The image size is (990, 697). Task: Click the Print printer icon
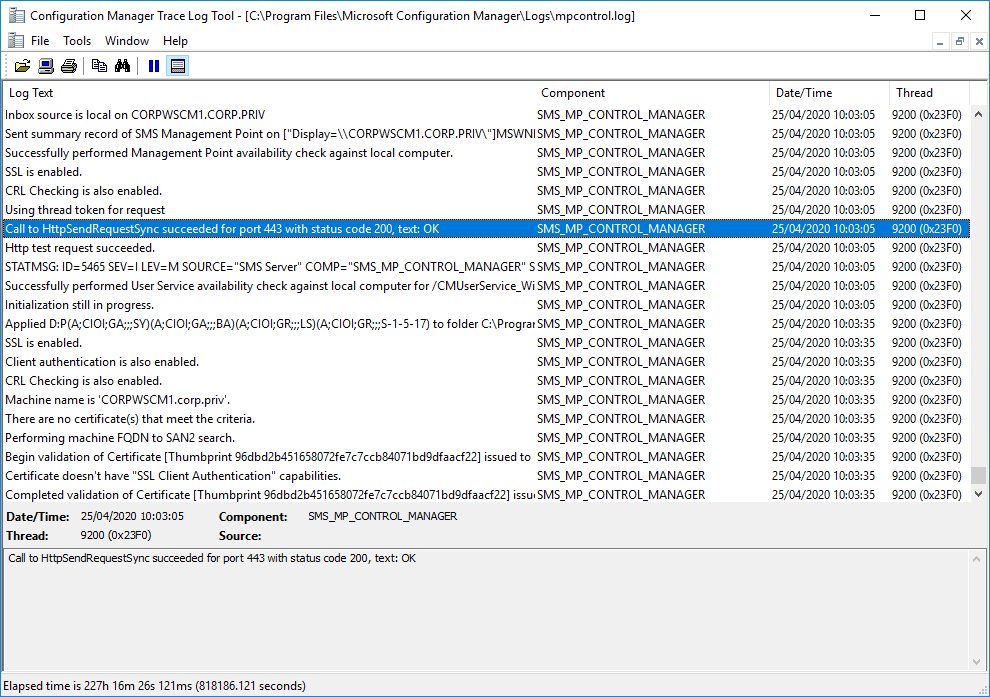[x=68, y=66]
